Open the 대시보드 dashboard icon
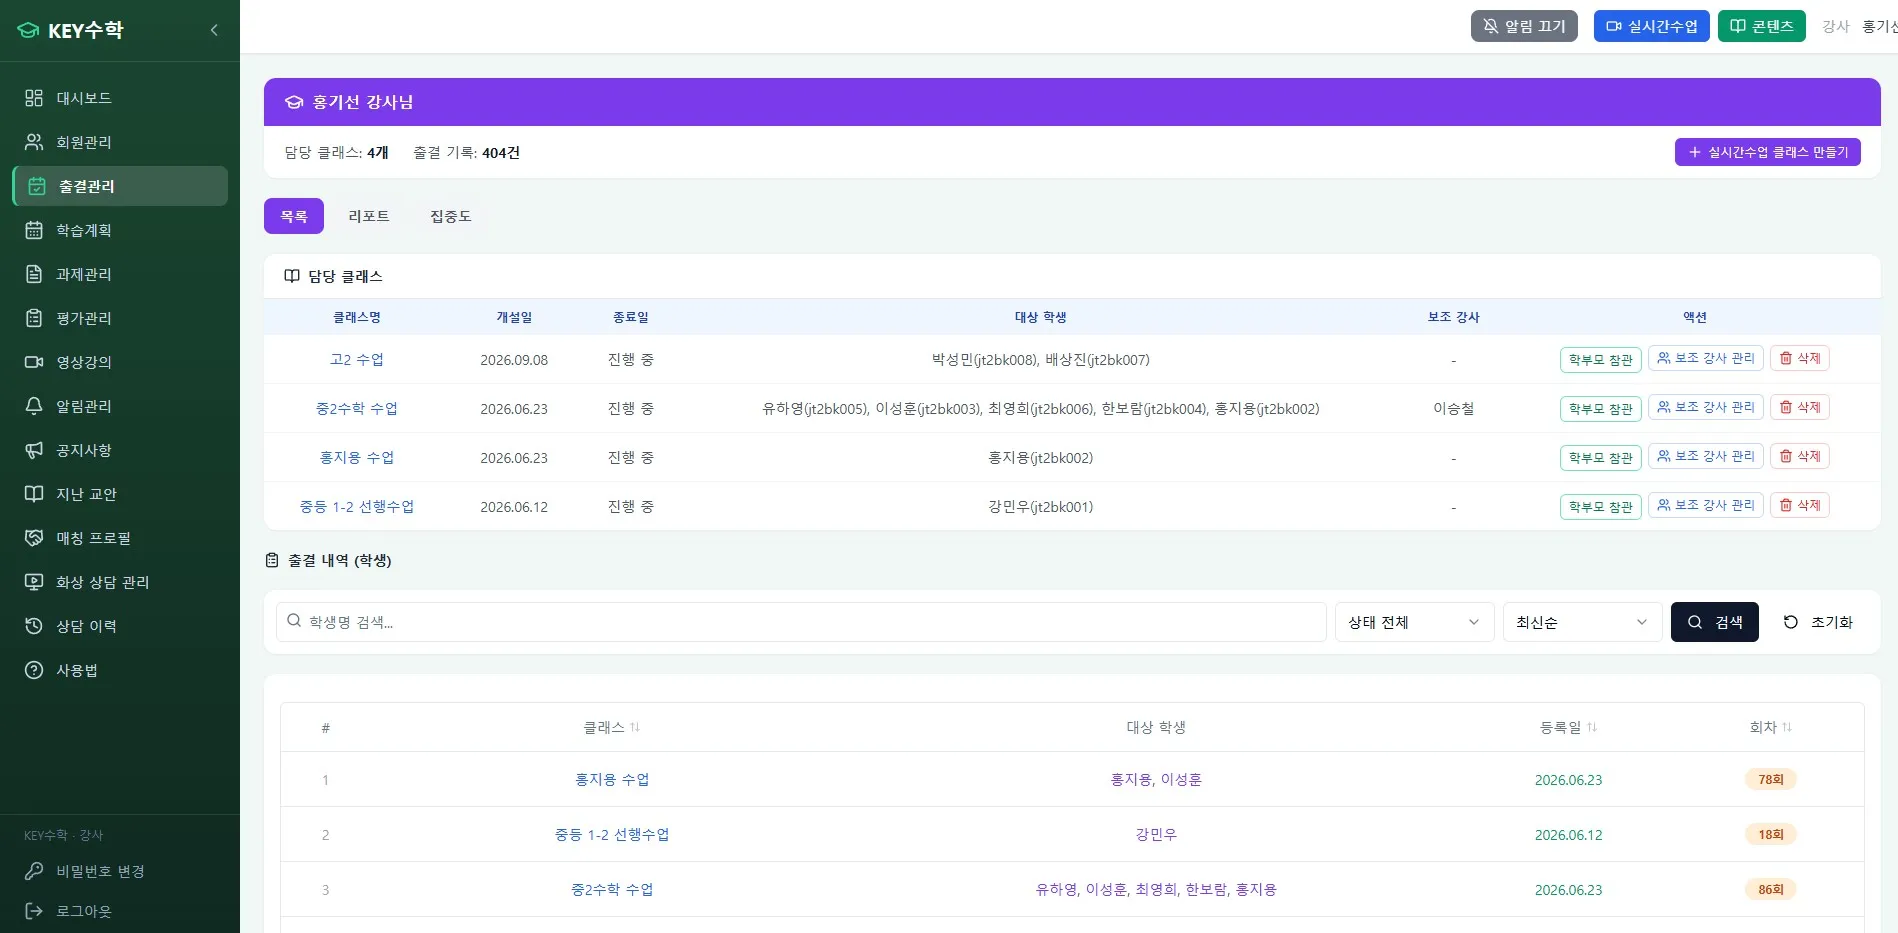Image resolution: width=1898 pixels, height=933 pixels. click(34, 98)
